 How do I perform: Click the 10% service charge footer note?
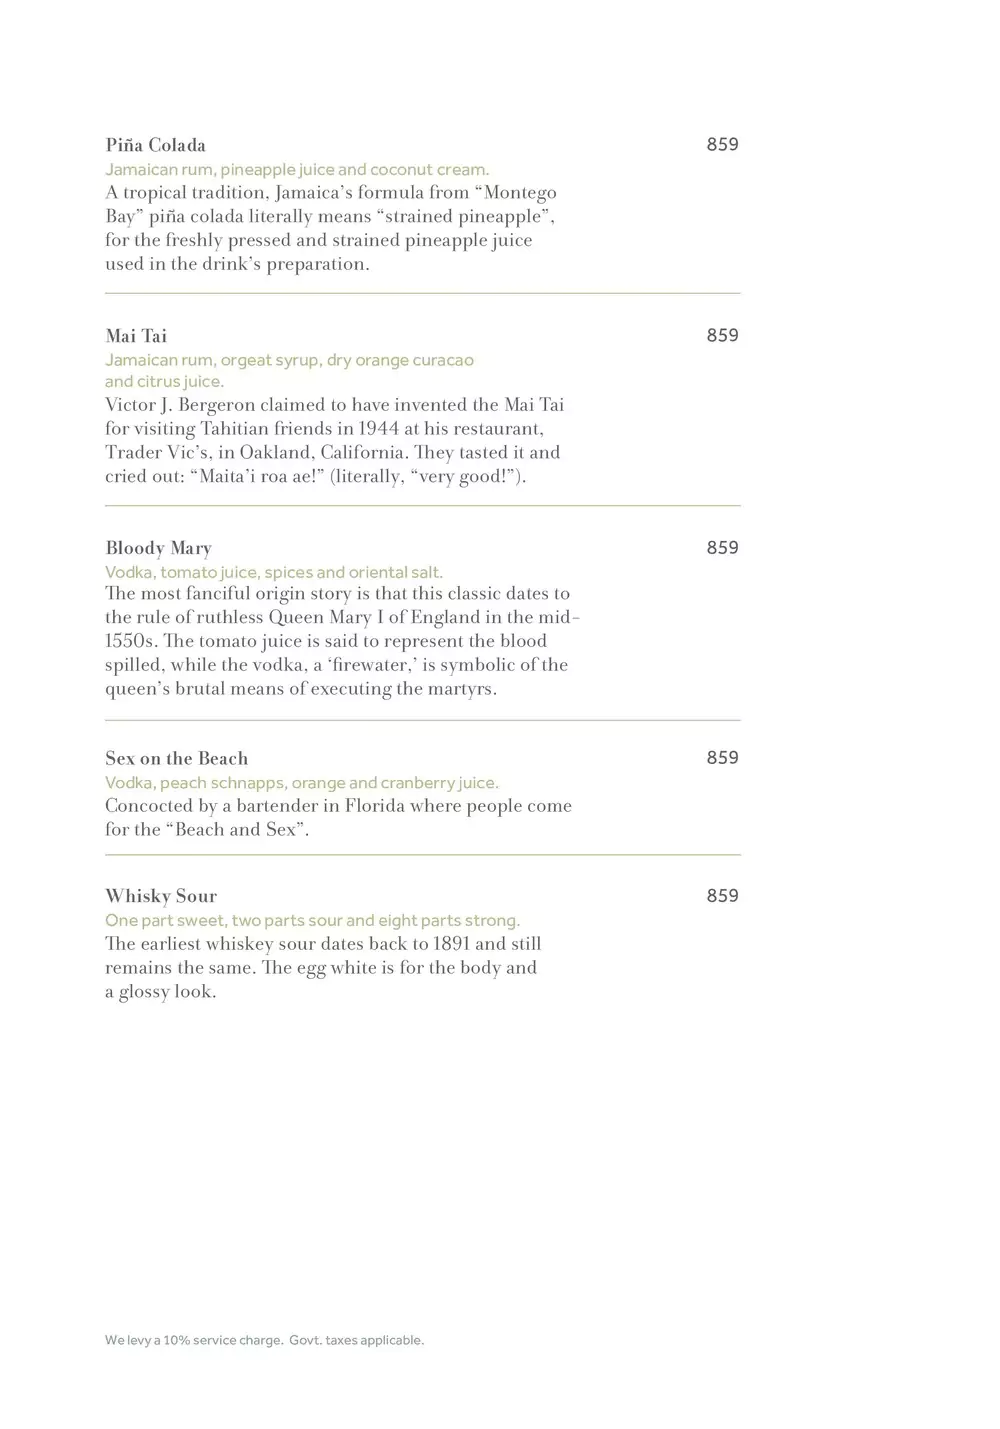coord(264,1340)
